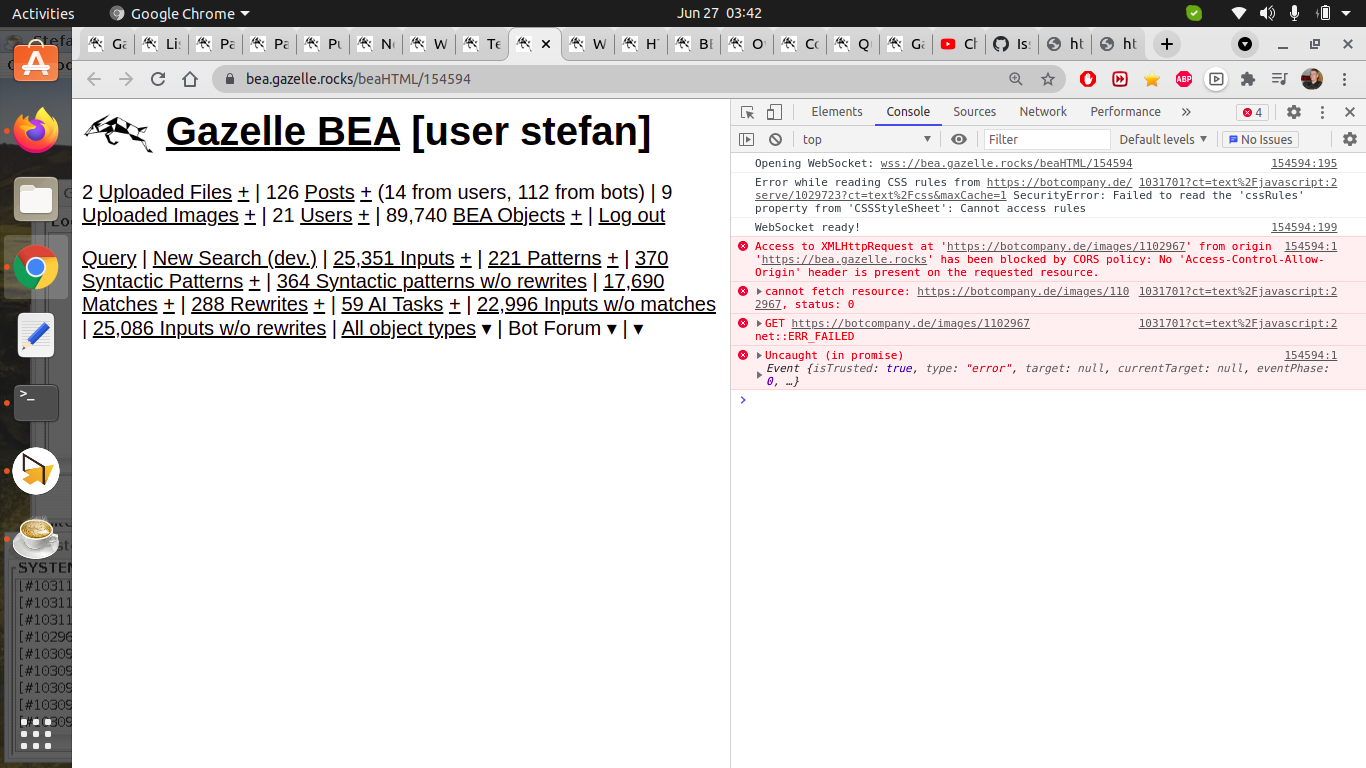Viewport: 1366px width, 768px height.
Task: Open source link 154594:195
Action: pyautogui.click(x=1303, y=163)
